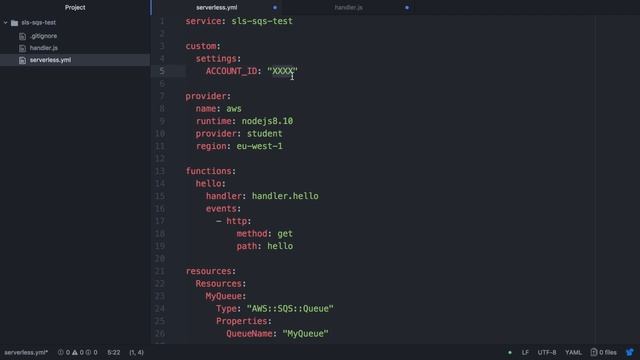
Task: Open linter info count in status bar
Action: [91, 352]
